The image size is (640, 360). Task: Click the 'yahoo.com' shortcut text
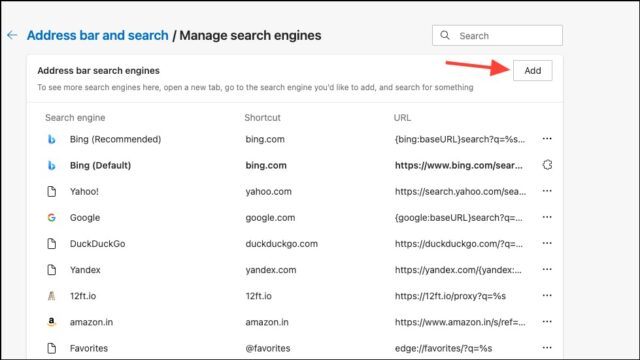click(269, 191)
